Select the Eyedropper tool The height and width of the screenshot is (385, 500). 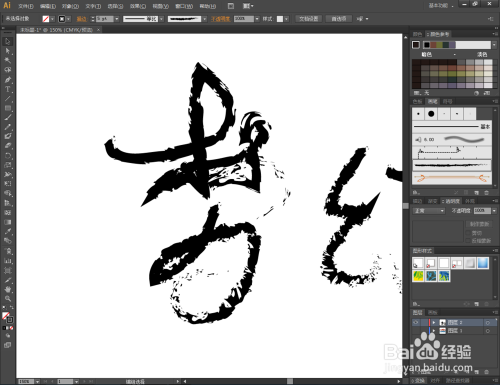8,231
